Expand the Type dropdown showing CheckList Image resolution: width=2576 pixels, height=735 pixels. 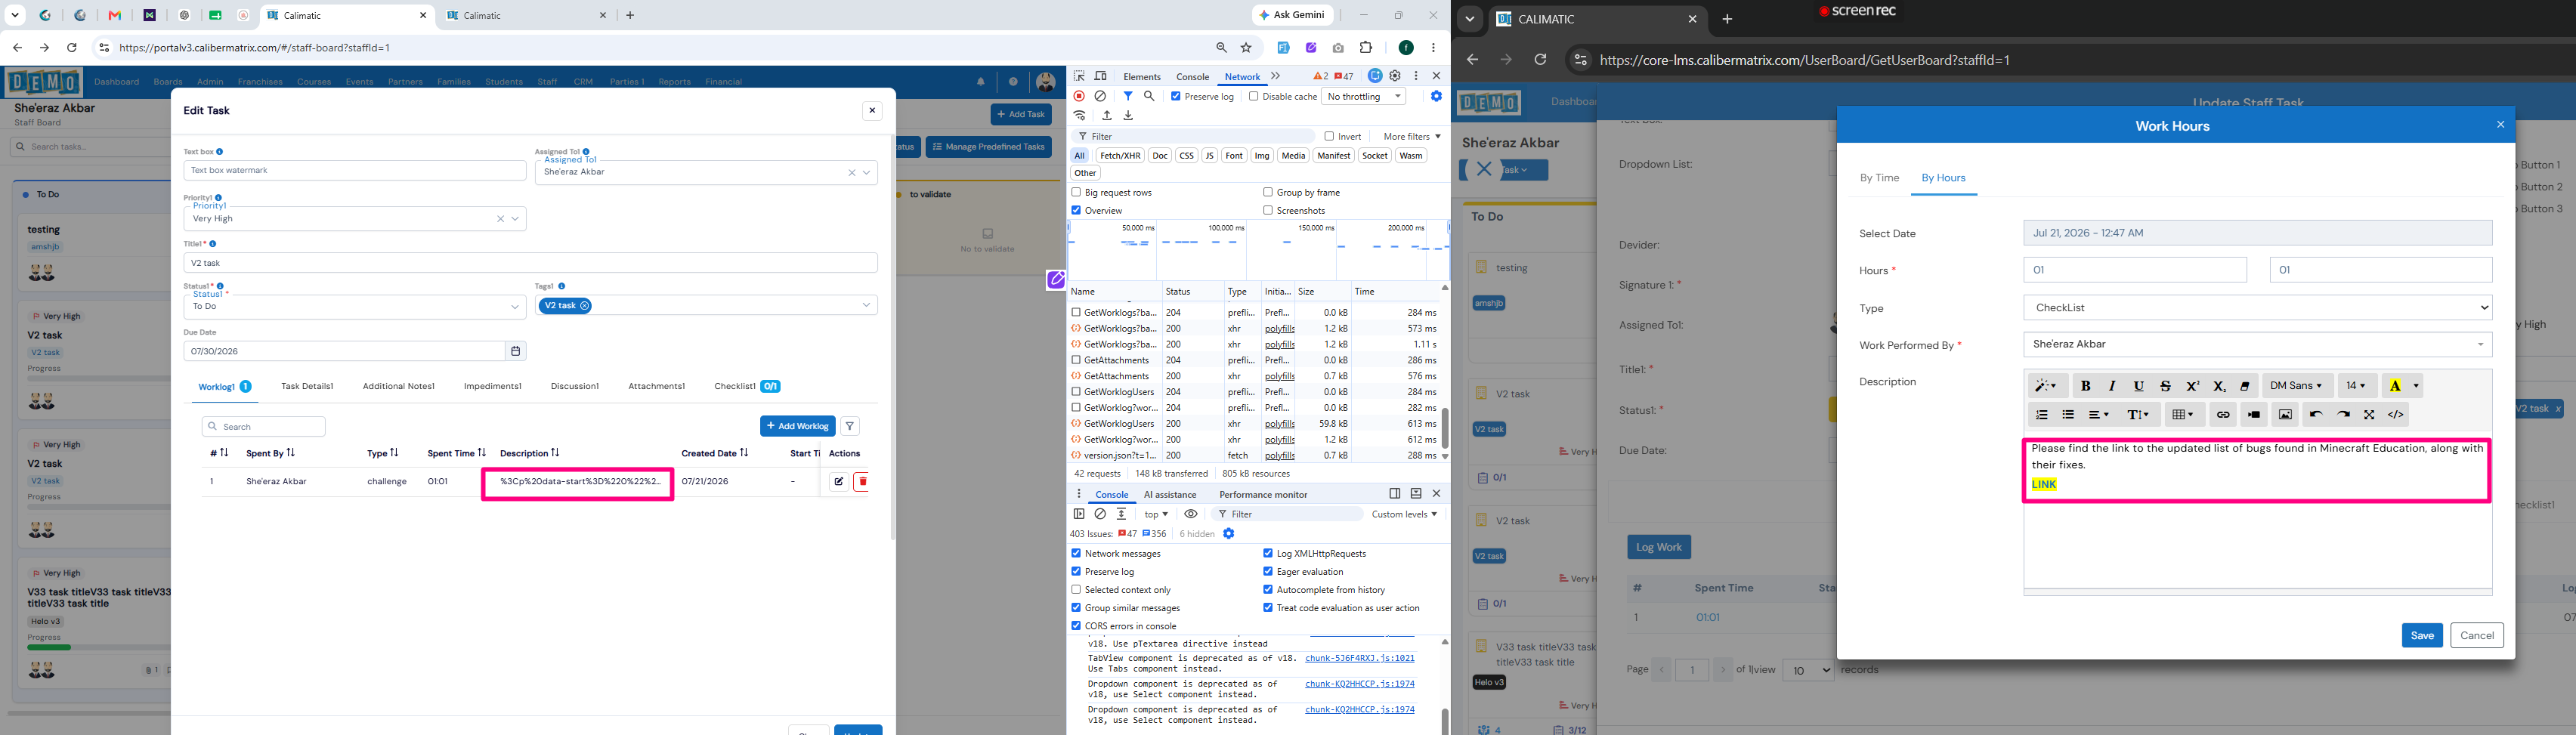(2257, 308)
